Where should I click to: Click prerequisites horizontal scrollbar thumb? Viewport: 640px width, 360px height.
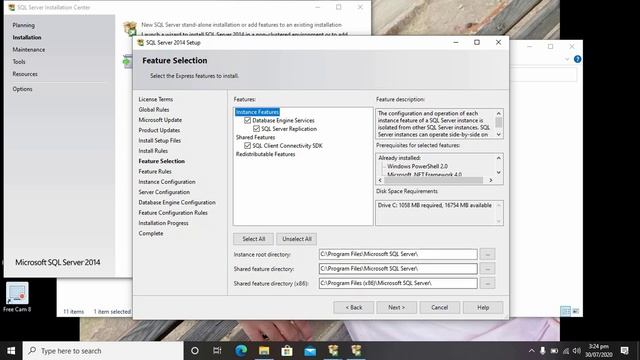pos(433,180)
